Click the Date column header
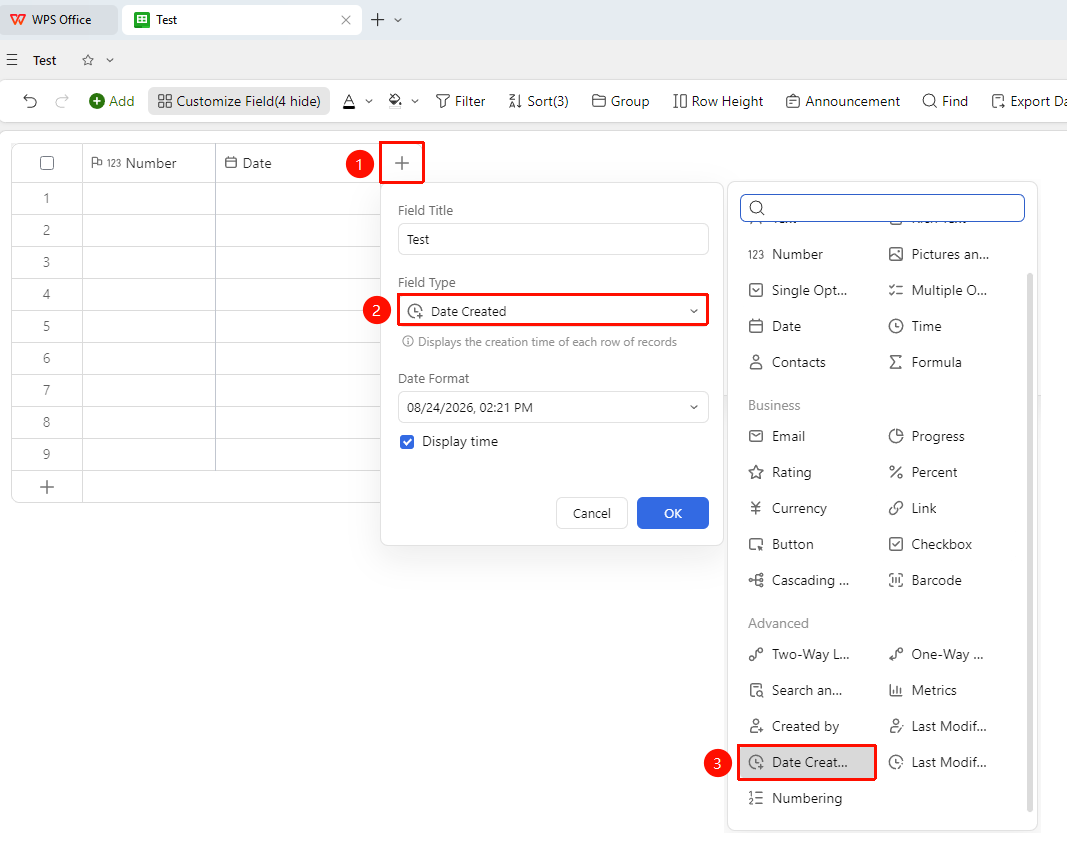Viewport: 1067px width, 848px height. point(297,163)
